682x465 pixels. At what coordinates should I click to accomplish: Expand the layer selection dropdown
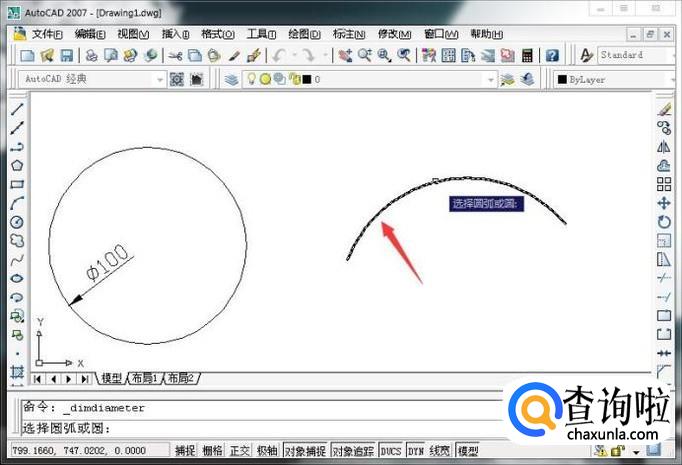coord(490,79)
